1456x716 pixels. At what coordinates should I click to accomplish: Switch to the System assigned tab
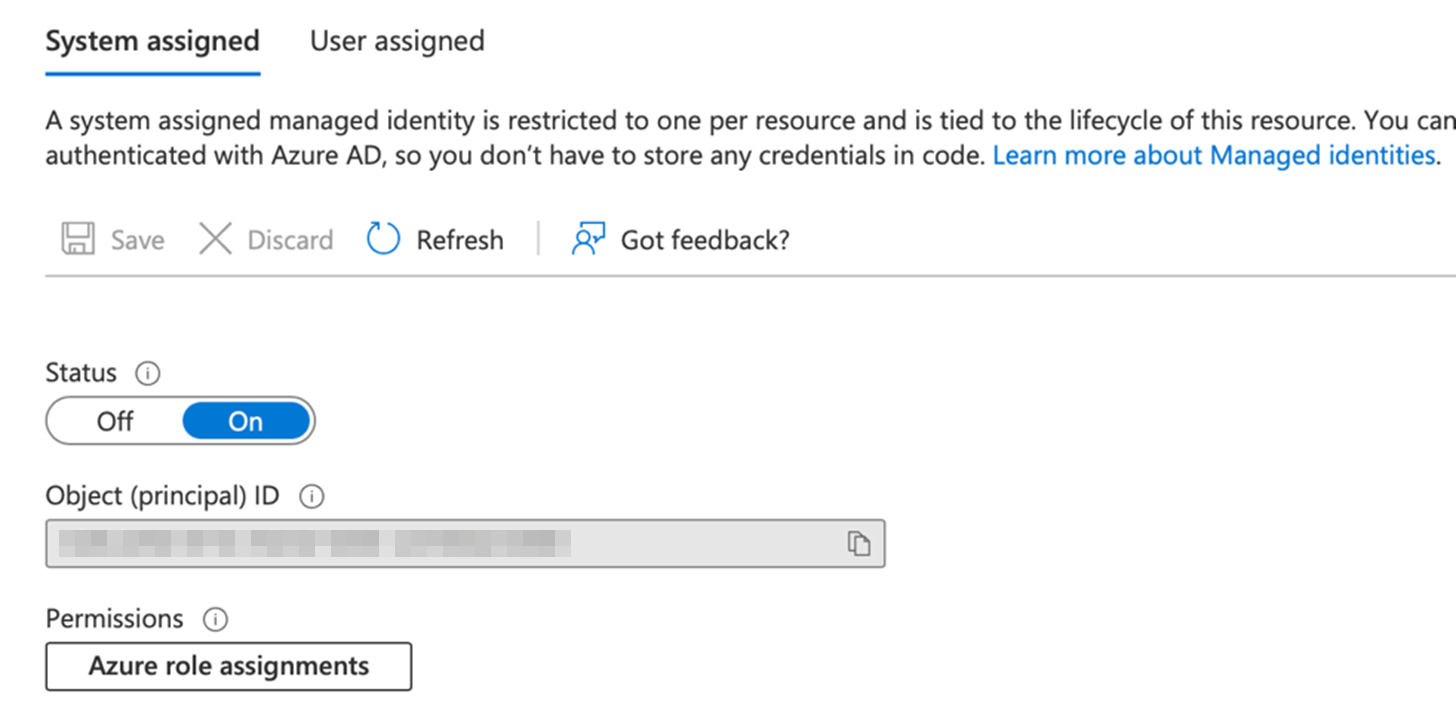point(152,42)
